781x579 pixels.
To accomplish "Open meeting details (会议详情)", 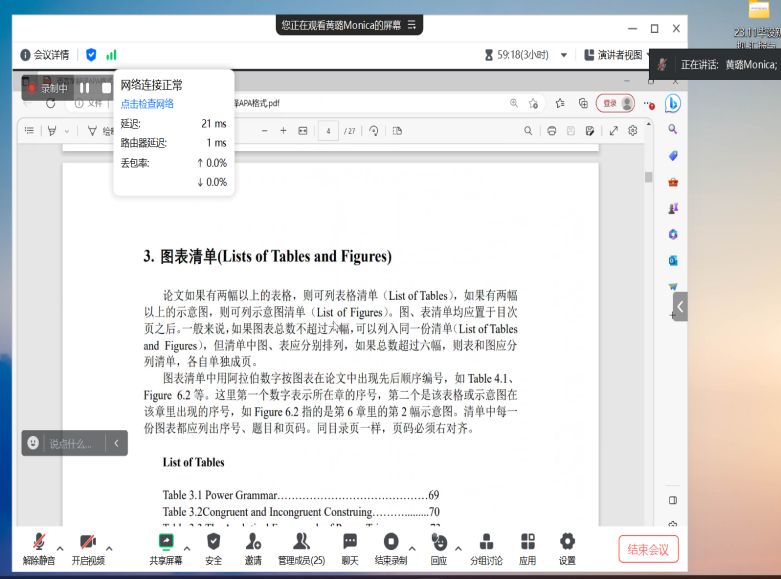I will (x=44, y=55).
